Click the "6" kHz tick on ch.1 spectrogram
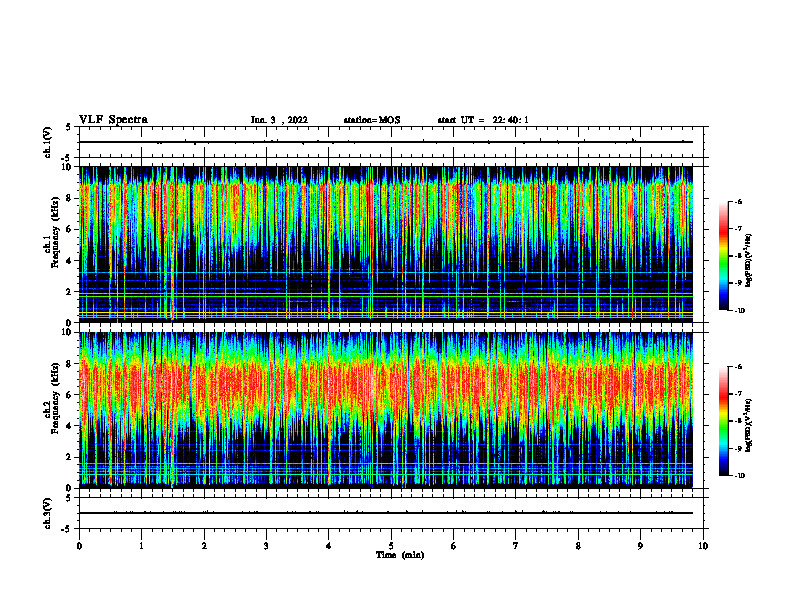 point(70,230)
